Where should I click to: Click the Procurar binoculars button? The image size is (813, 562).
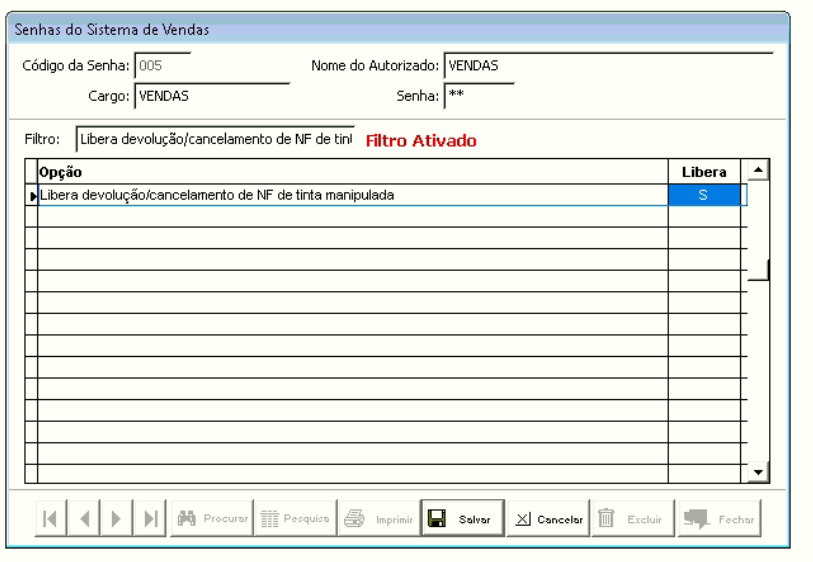tap(212, 518)
